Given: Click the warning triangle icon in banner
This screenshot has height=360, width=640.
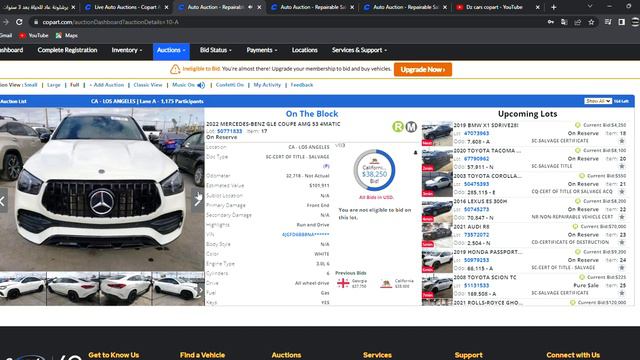Looking at the screenshot, I should (175, 69).
